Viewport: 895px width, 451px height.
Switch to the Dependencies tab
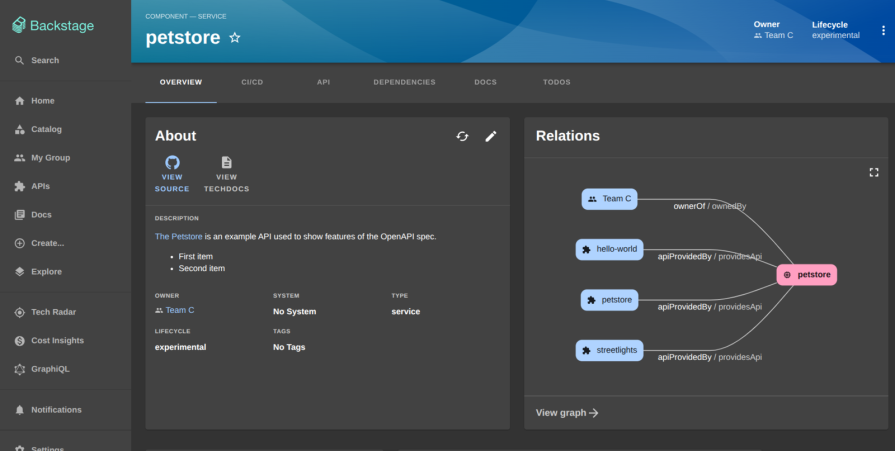405,82
